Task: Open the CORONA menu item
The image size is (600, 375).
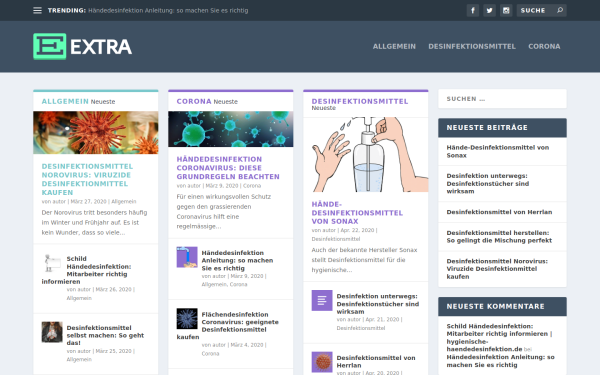Action: click(544, 46)
